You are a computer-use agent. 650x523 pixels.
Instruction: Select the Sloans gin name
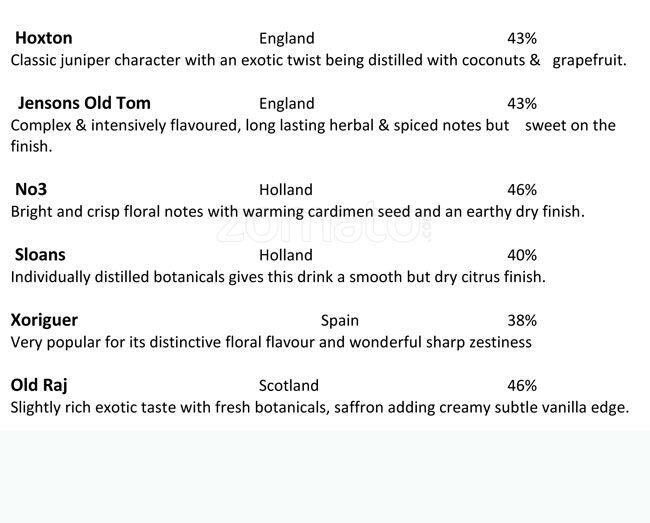pos(40,254)
